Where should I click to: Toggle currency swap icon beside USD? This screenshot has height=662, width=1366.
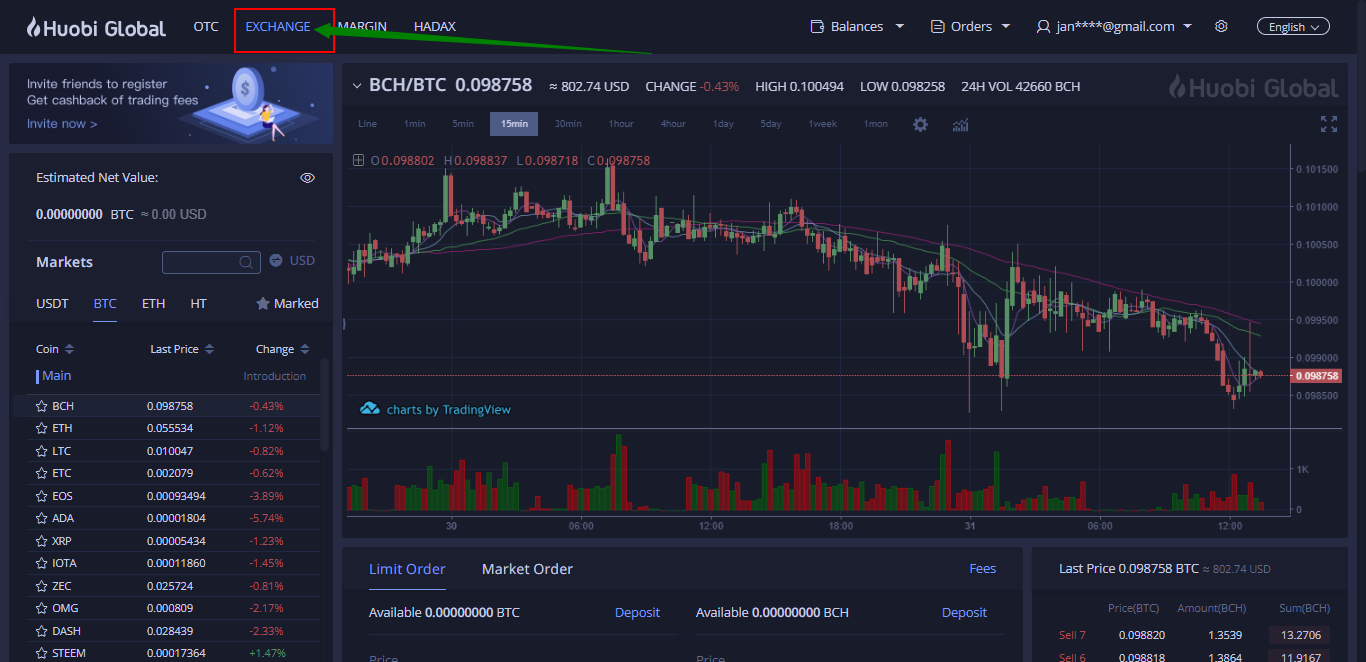pyautogui.click(x=276, y=260)
